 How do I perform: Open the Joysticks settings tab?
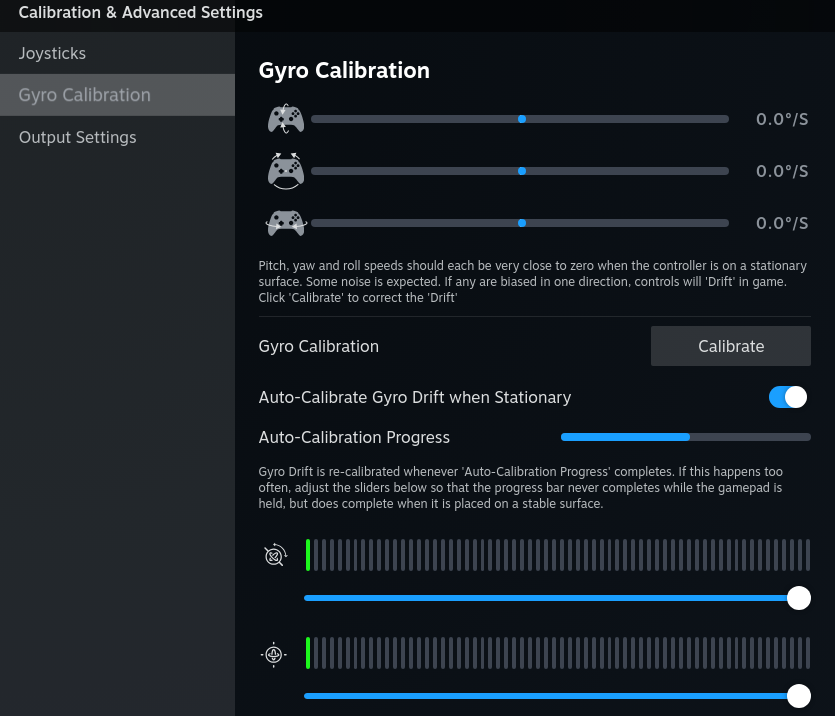click(x=52, y=53)
